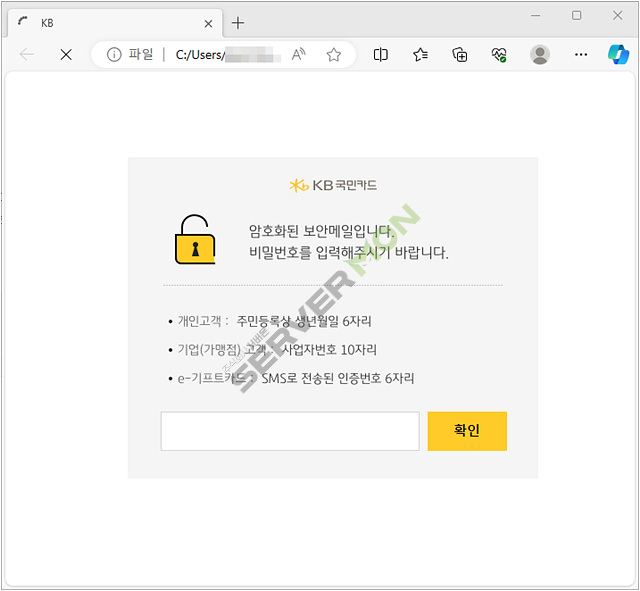The image size is (640, 591).
Task: Launch Copilot sidebar
Action: (x=618, y=54)
